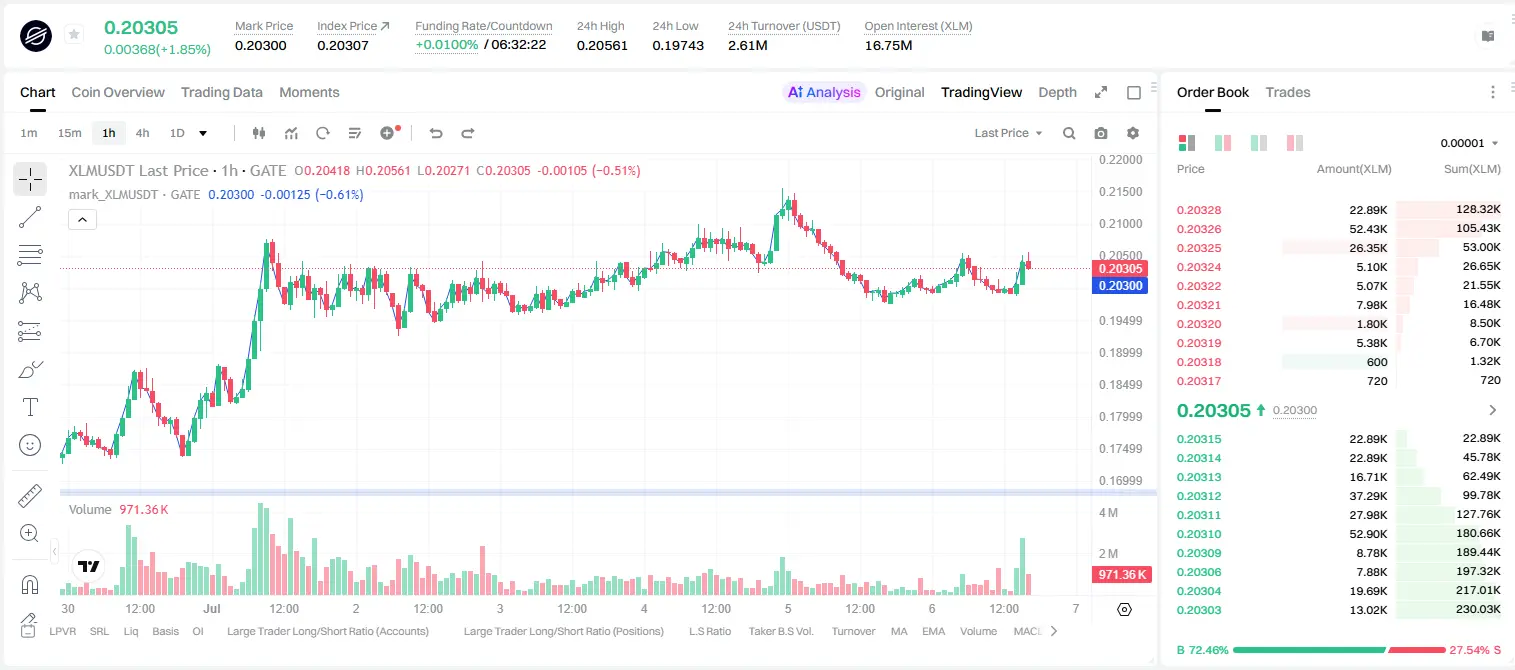Screen dimensions: 1515x670
Task: Open the Last Price dropdown
Action: 1008,133
